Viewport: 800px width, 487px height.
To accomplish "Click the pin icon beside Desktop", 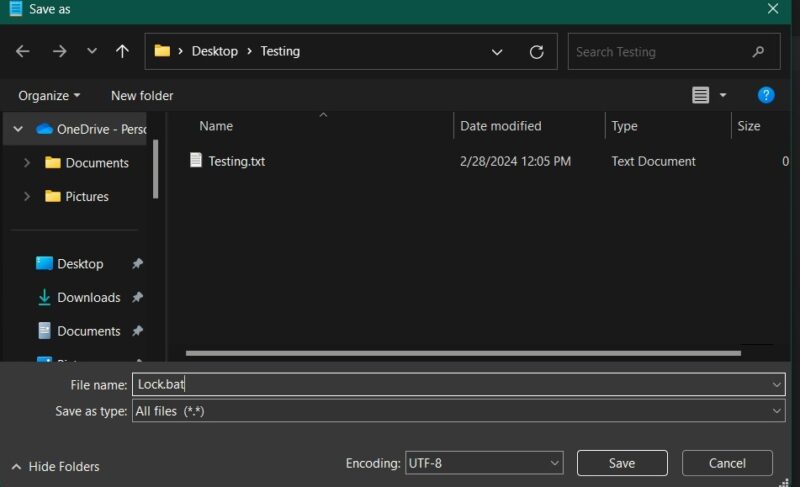I will click(x=137, y=264).
